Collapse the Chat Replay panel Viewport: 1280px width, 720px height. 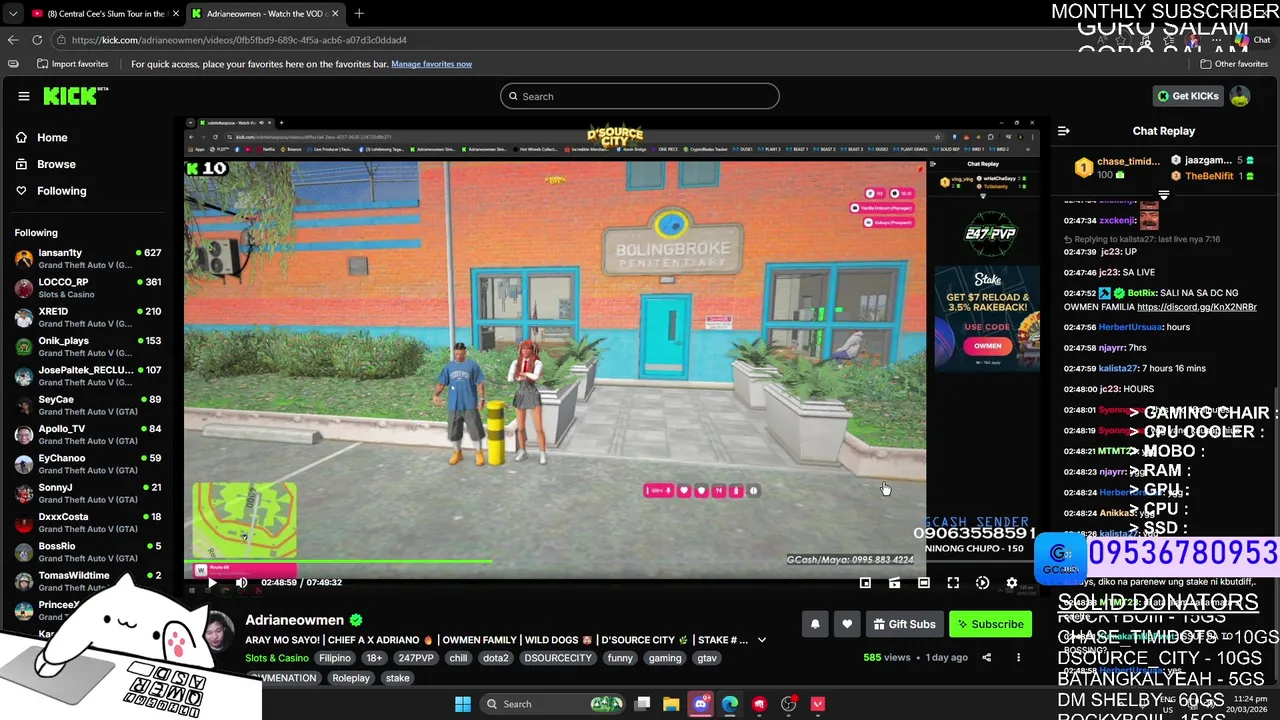1063,131
